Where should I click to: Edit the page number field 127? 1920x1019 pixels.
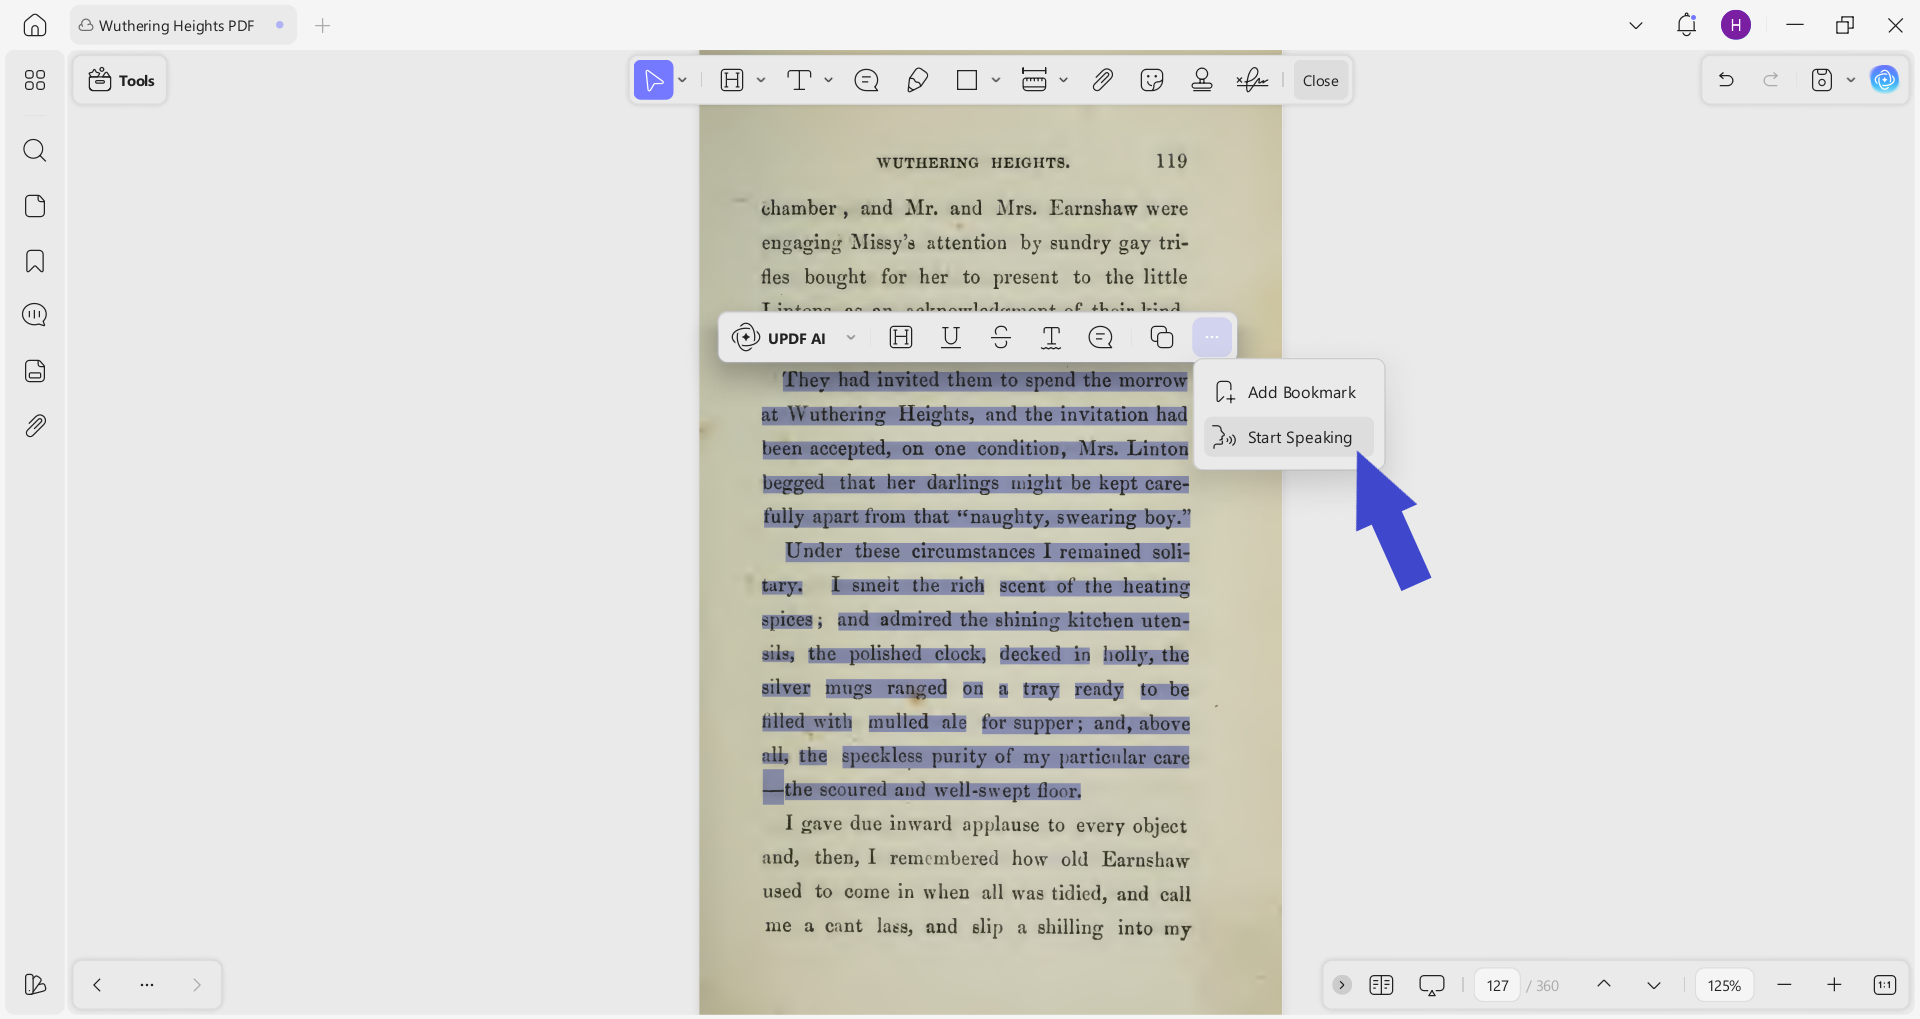point(1497,985)
